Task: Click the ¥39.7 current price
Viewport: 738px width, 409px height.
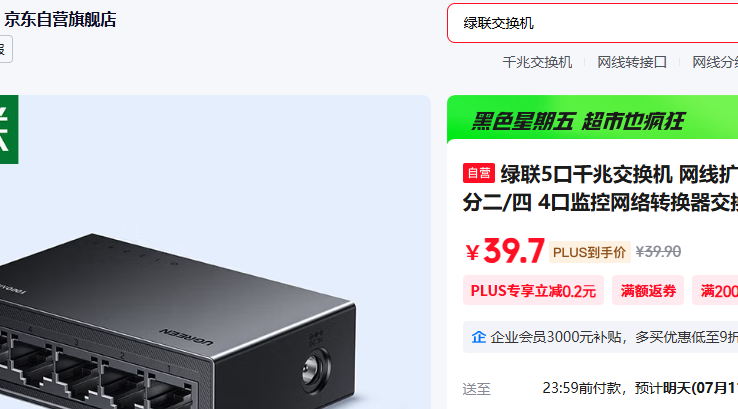Action: point(505,251)
